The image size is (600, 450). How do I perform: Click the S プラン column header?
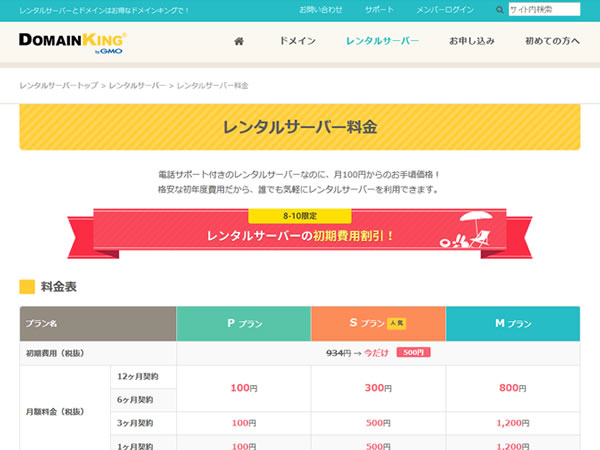pyautogui.click(x=378, y=323)
